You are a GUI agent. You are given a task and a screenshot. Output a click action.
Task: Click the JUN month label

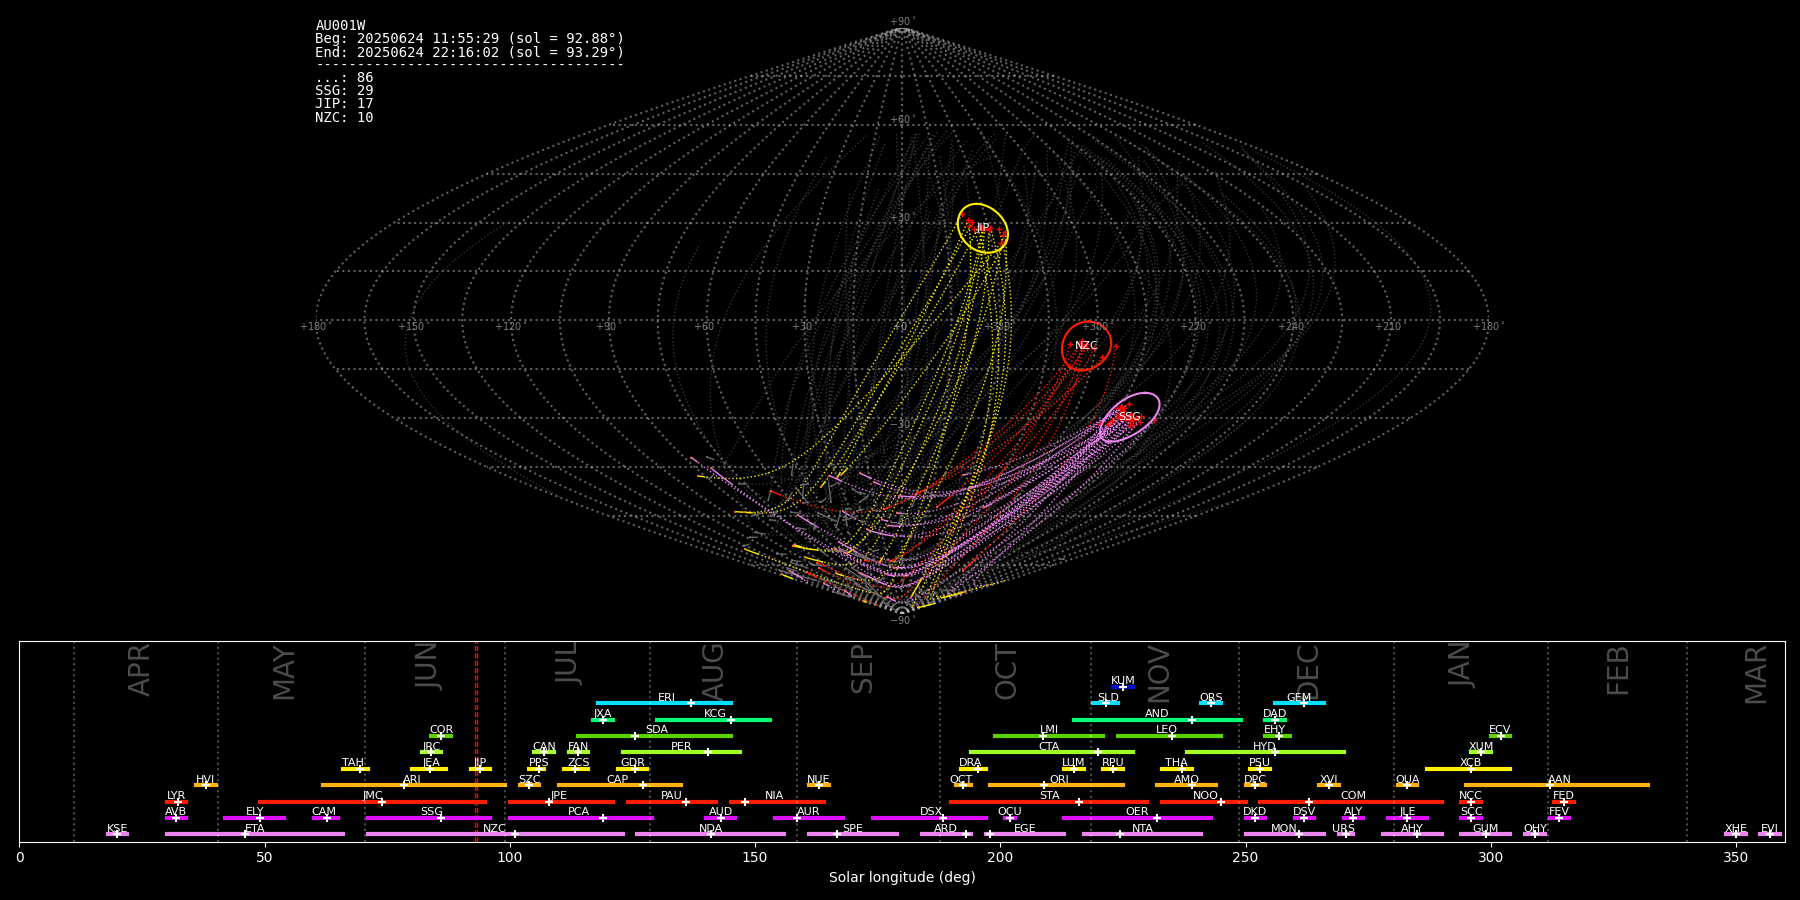coord(427,666)
